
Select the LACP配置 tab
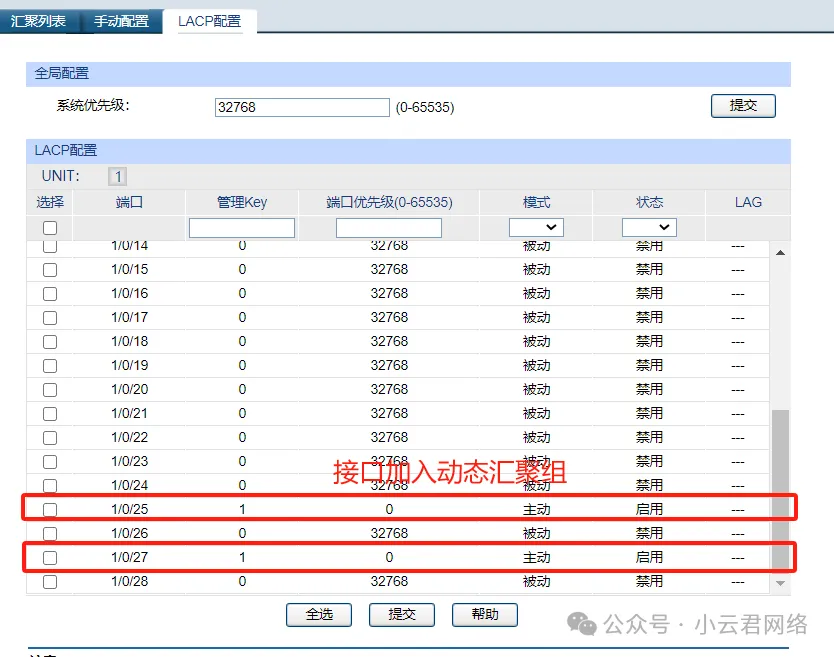click(209, 20)
